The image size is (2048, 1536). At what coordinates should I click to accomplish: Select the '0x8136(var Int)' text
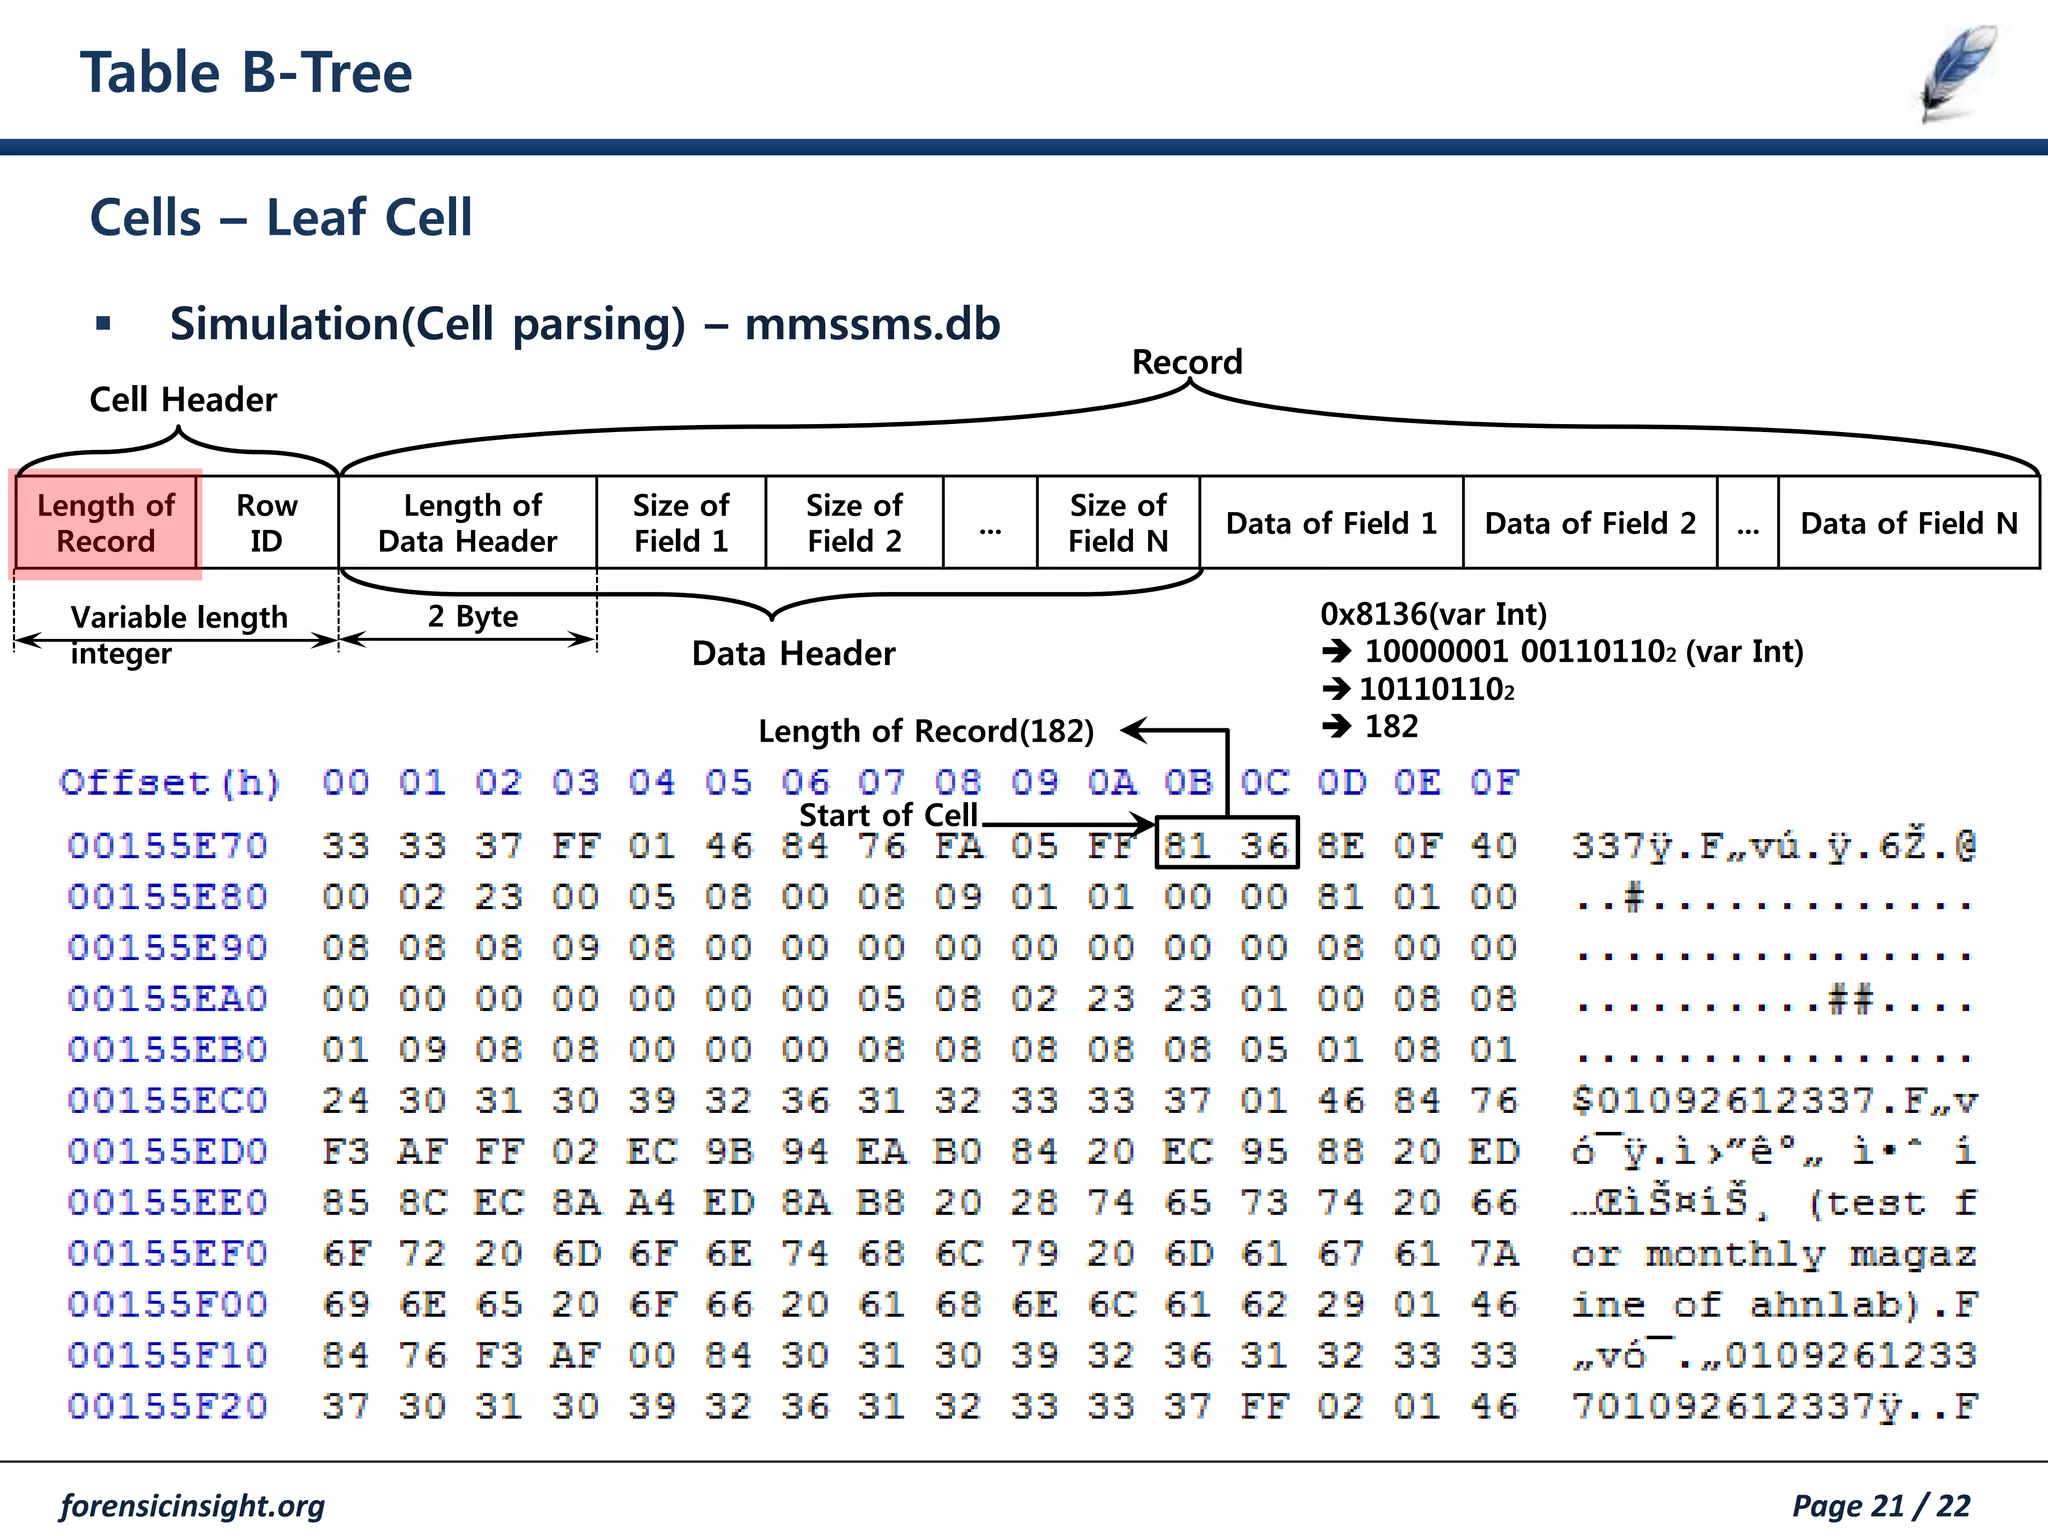click(x=1434, y=614)
